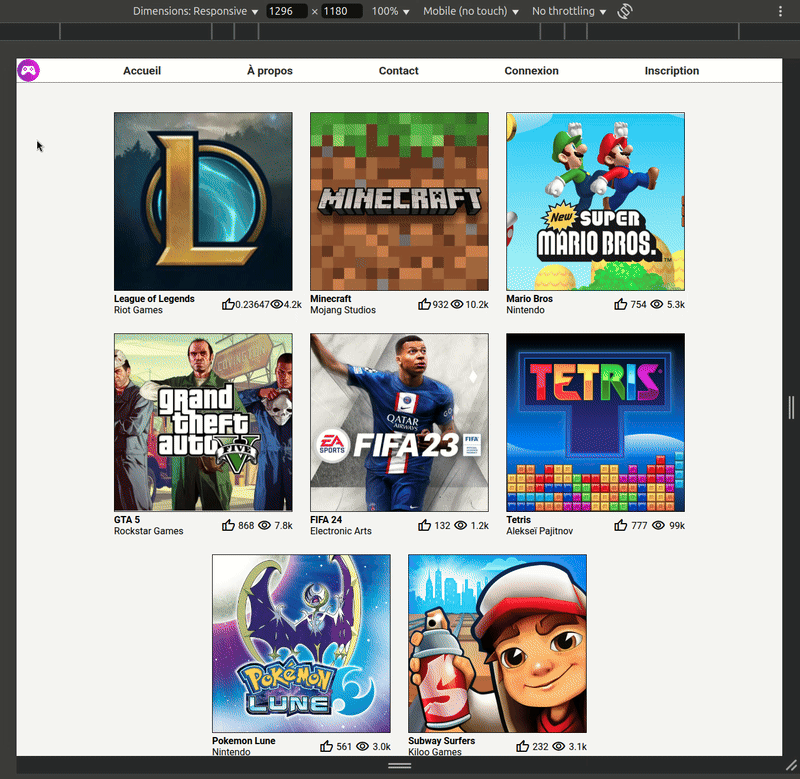Like Minecraft with the thumbs-up icon
The image size is (800, 779).
coord(424,304)
